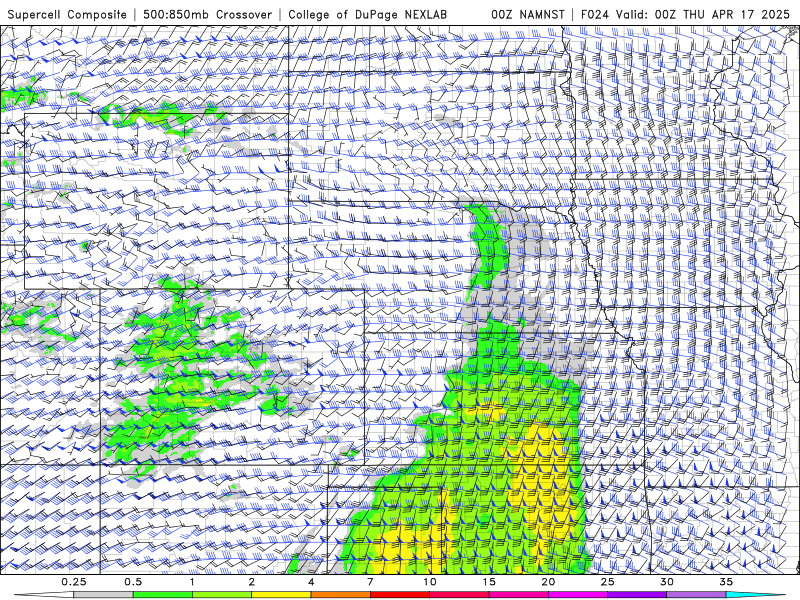Click the legend value 20
Image resolution: width=800 pixels, height=600 pixels.
click(x=548, y=582)
